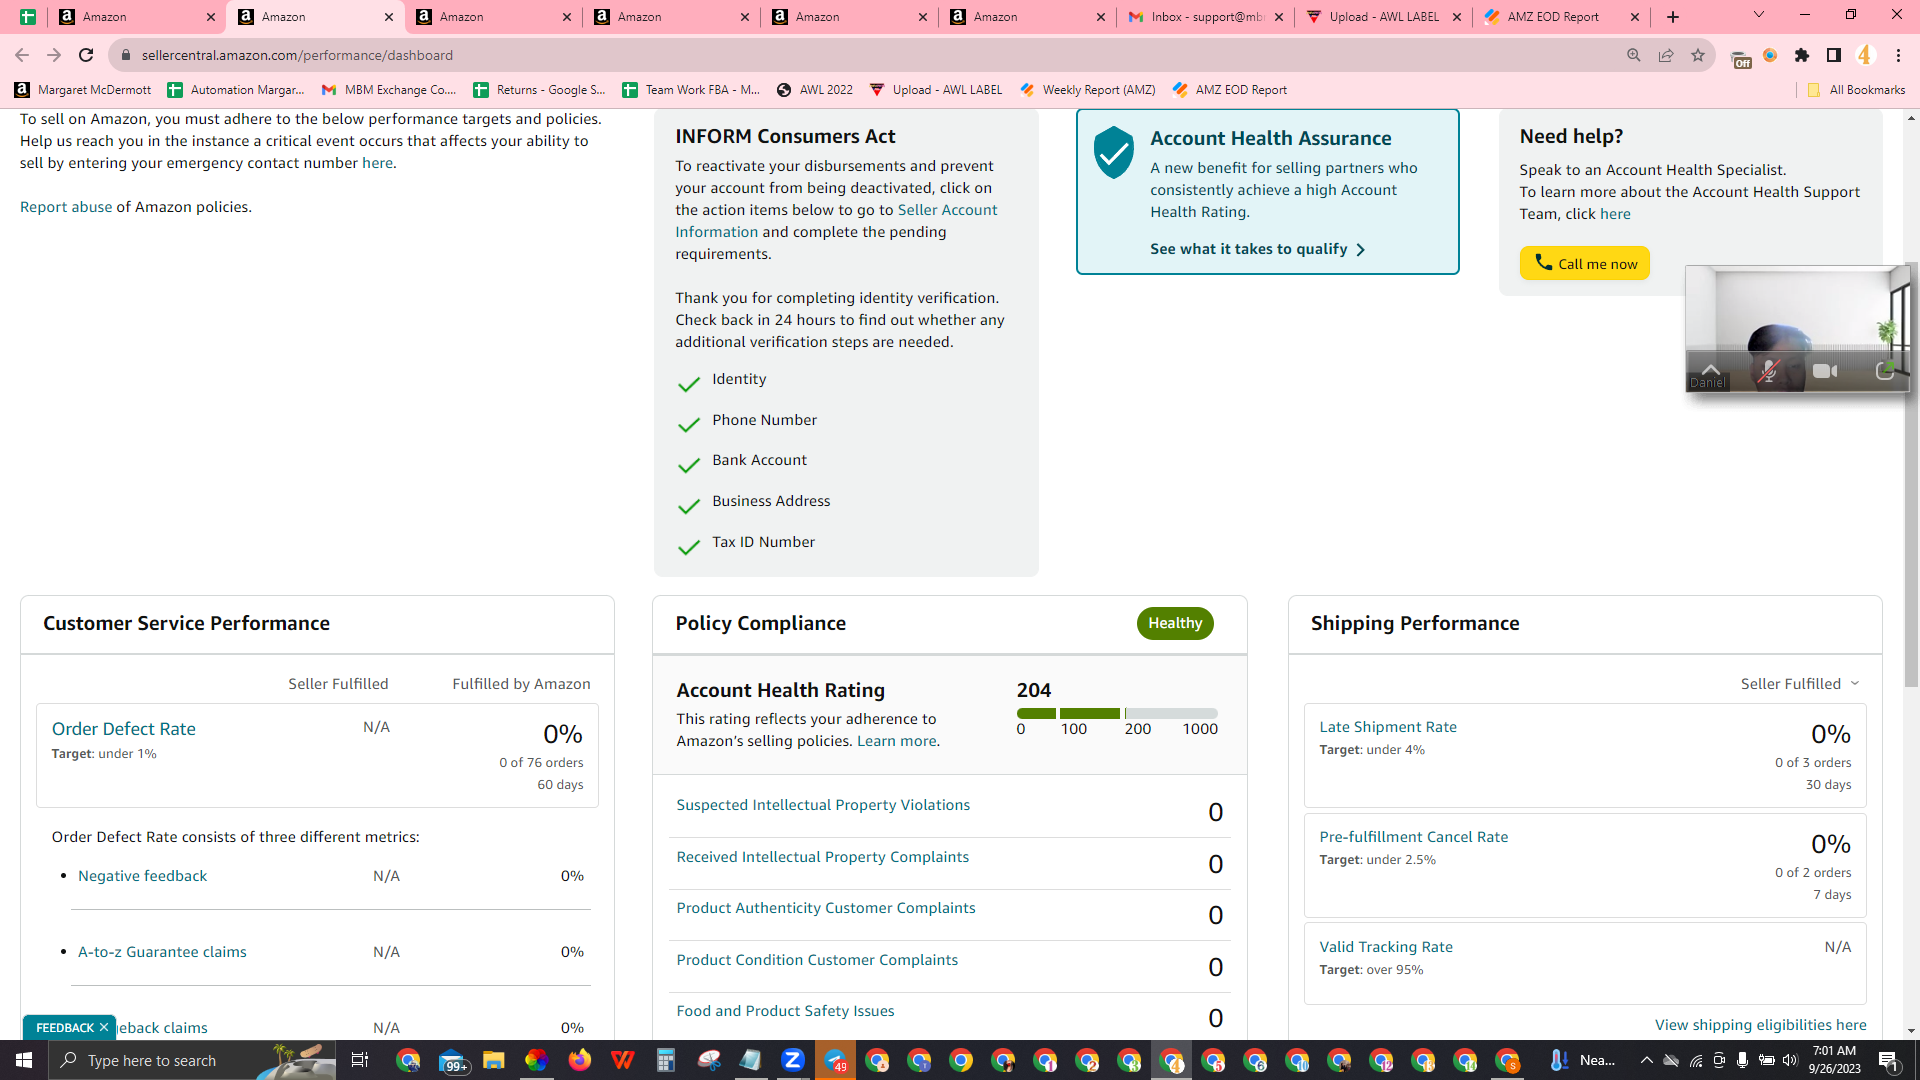Open the Seller Account Information link
This screenshot has width=1920, height=1080.
[836, 221]
